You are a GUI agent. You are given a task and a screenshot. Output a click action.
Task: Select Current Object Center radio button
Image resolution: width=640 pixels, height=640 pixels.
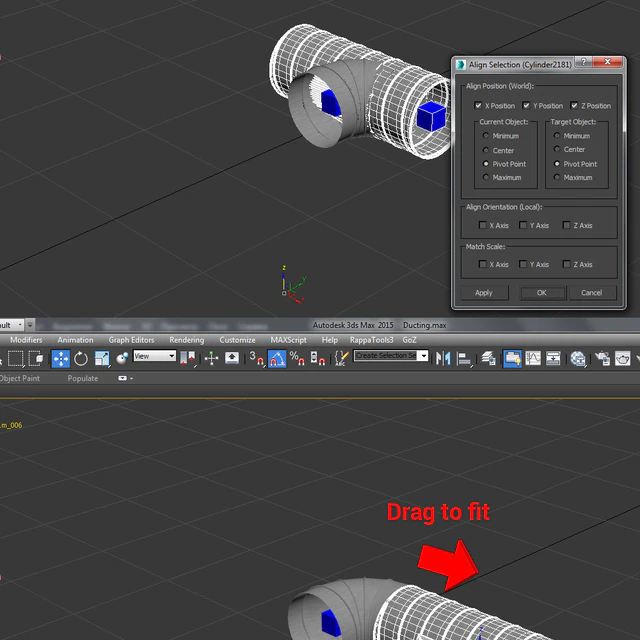point(486,150)
